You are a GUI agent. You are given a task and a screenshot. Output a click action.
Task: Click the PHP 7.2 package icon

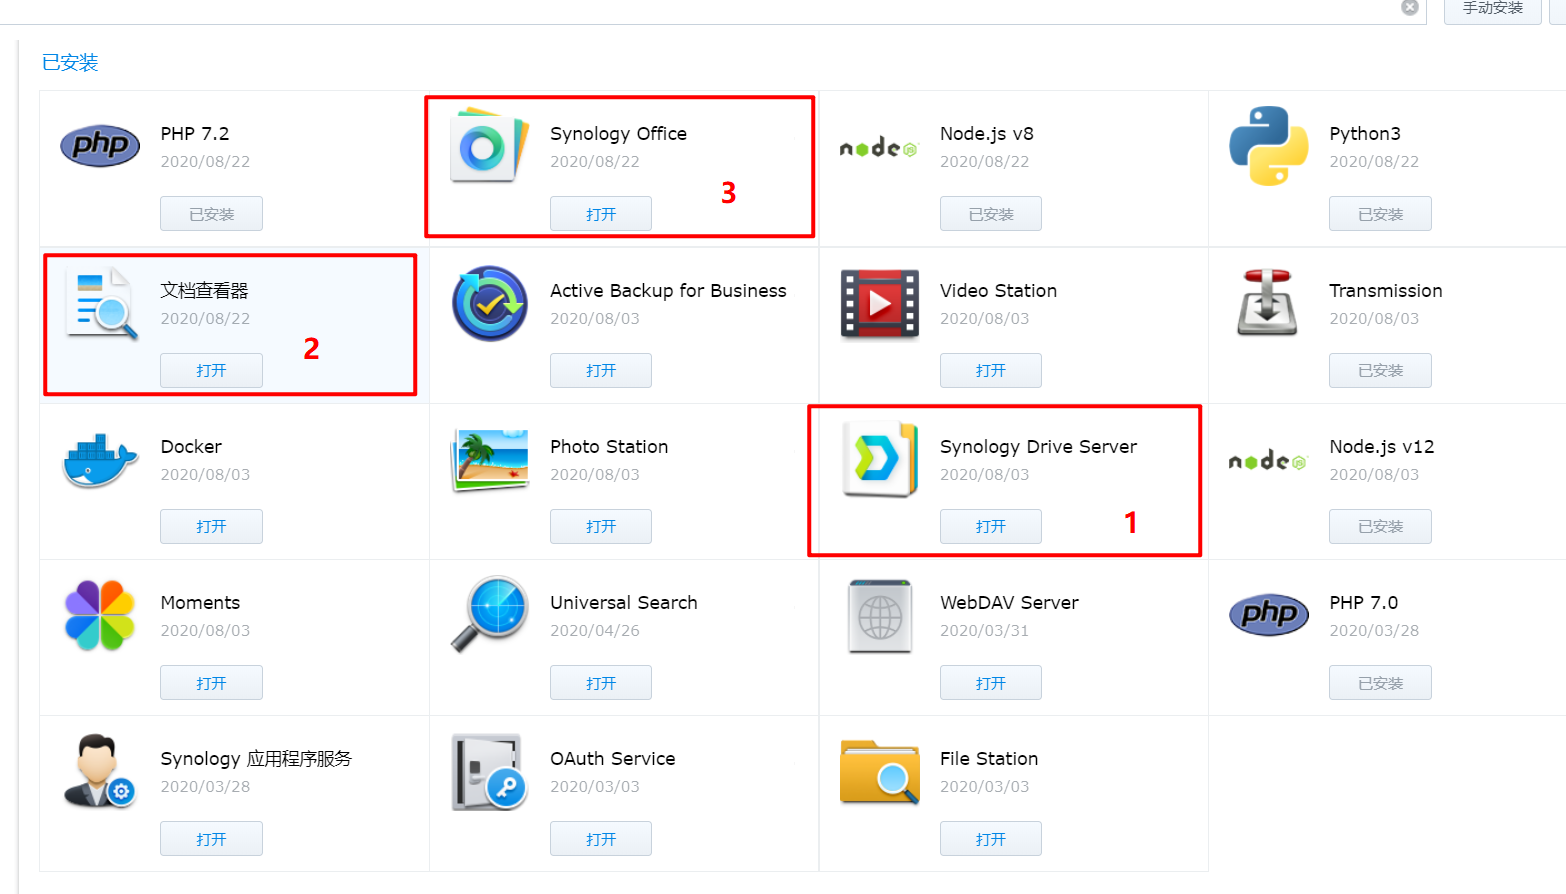(x=100, y=146)
